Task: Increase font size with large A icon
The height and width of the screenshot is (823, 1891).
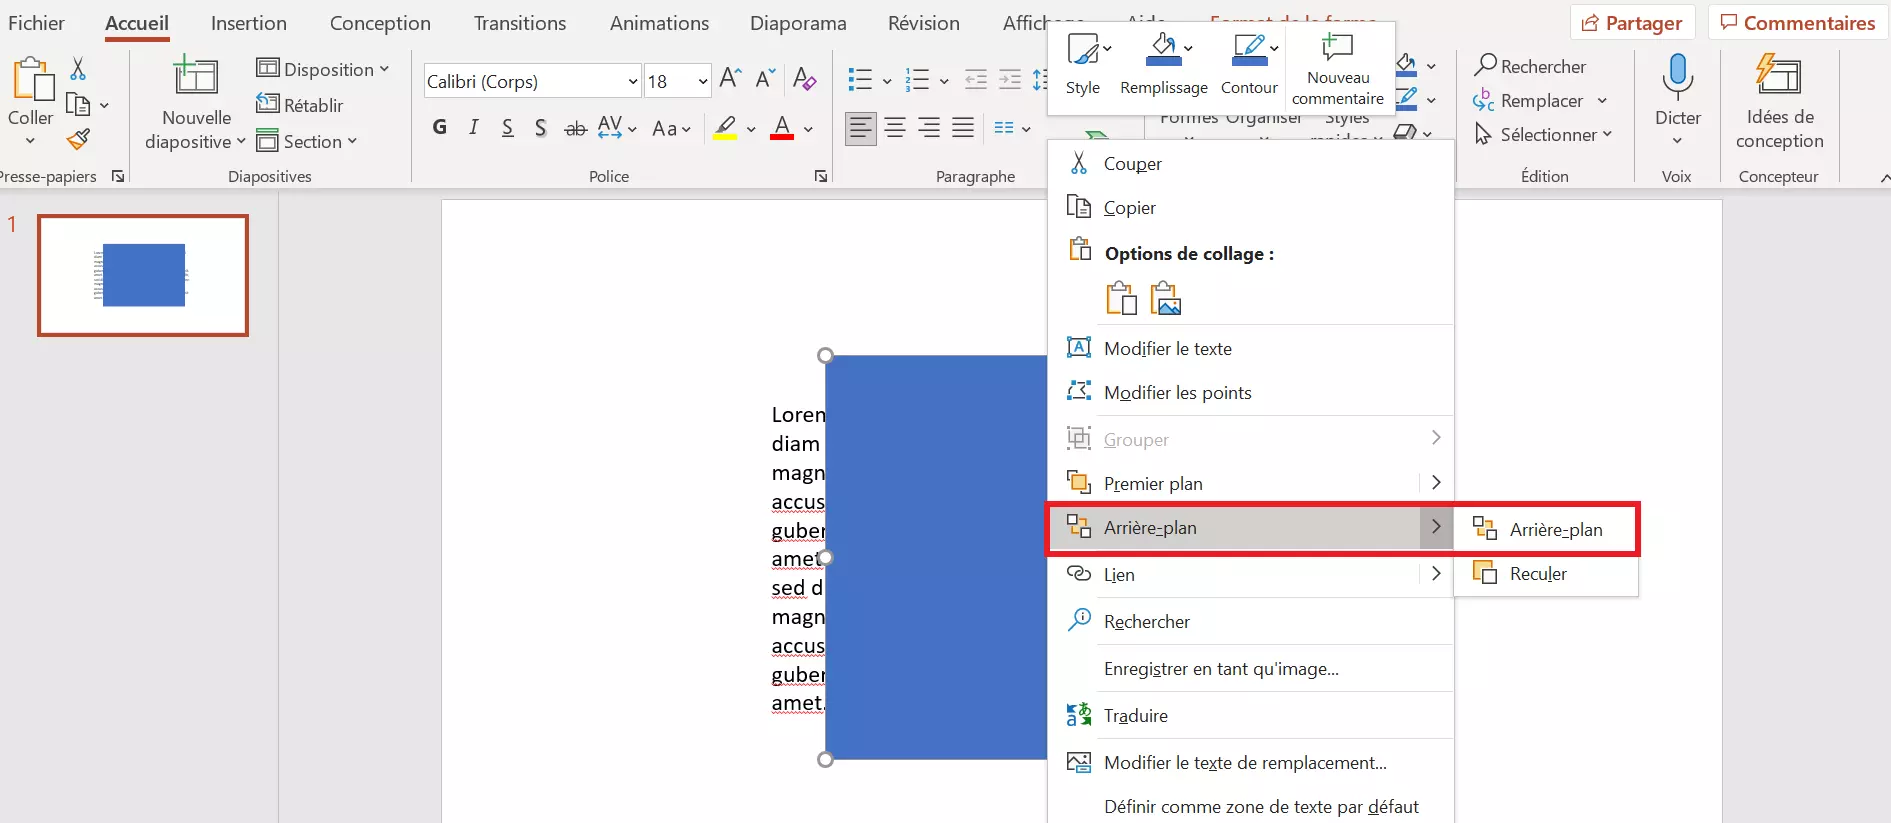Action: pos(731,78)
